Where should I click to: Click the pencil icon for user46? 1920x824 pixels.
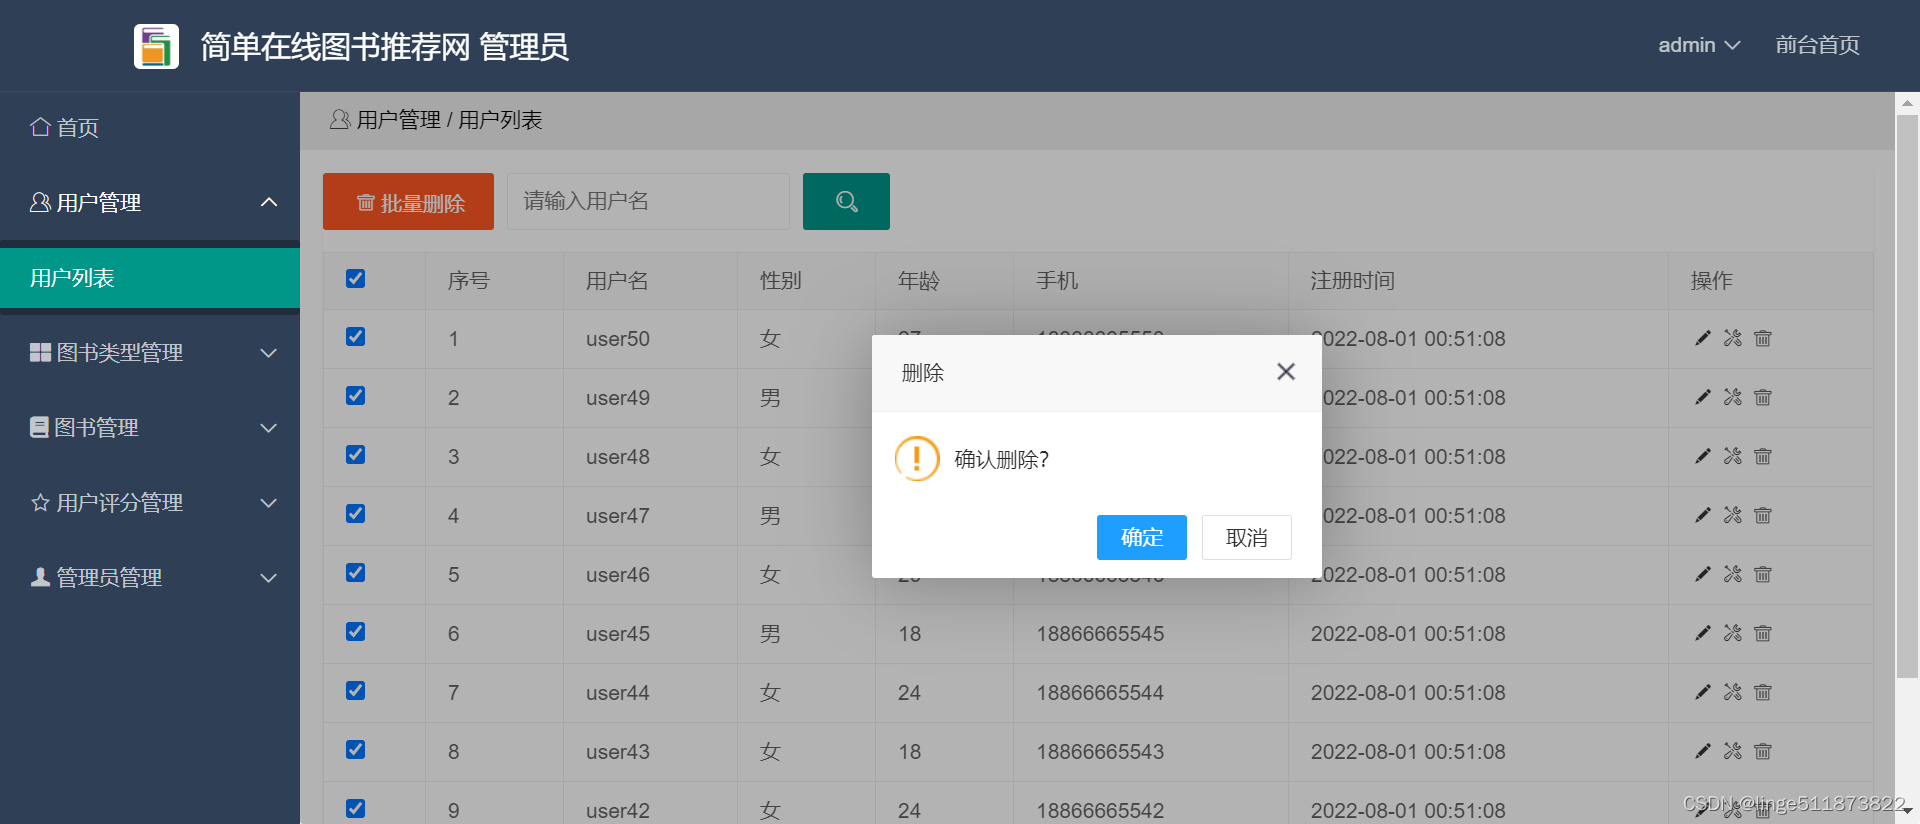tap(1703, 574)
